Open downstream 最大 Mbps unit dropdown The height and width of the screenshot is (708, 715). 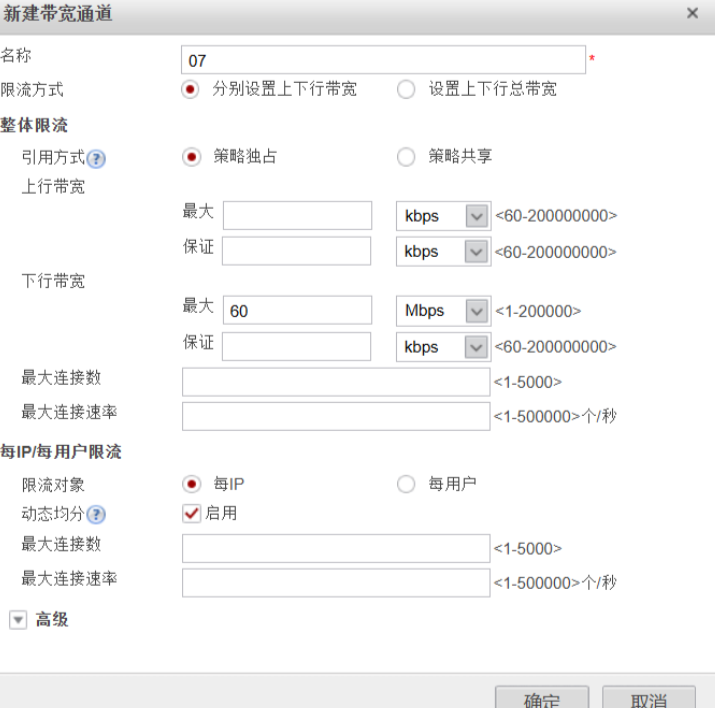(x=443, y=311)
